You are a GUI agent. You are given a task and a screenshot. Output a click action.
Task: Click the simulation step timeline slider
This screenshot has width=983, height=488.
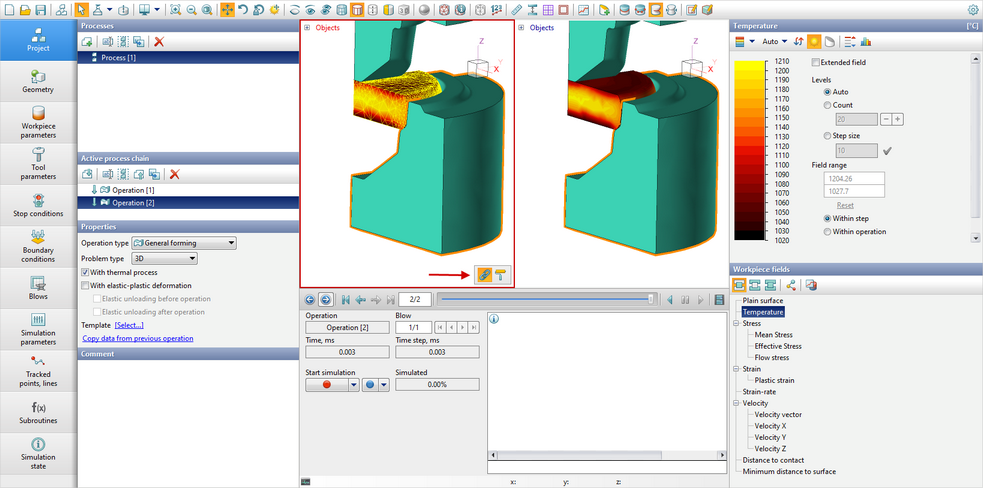coord(545,299)
